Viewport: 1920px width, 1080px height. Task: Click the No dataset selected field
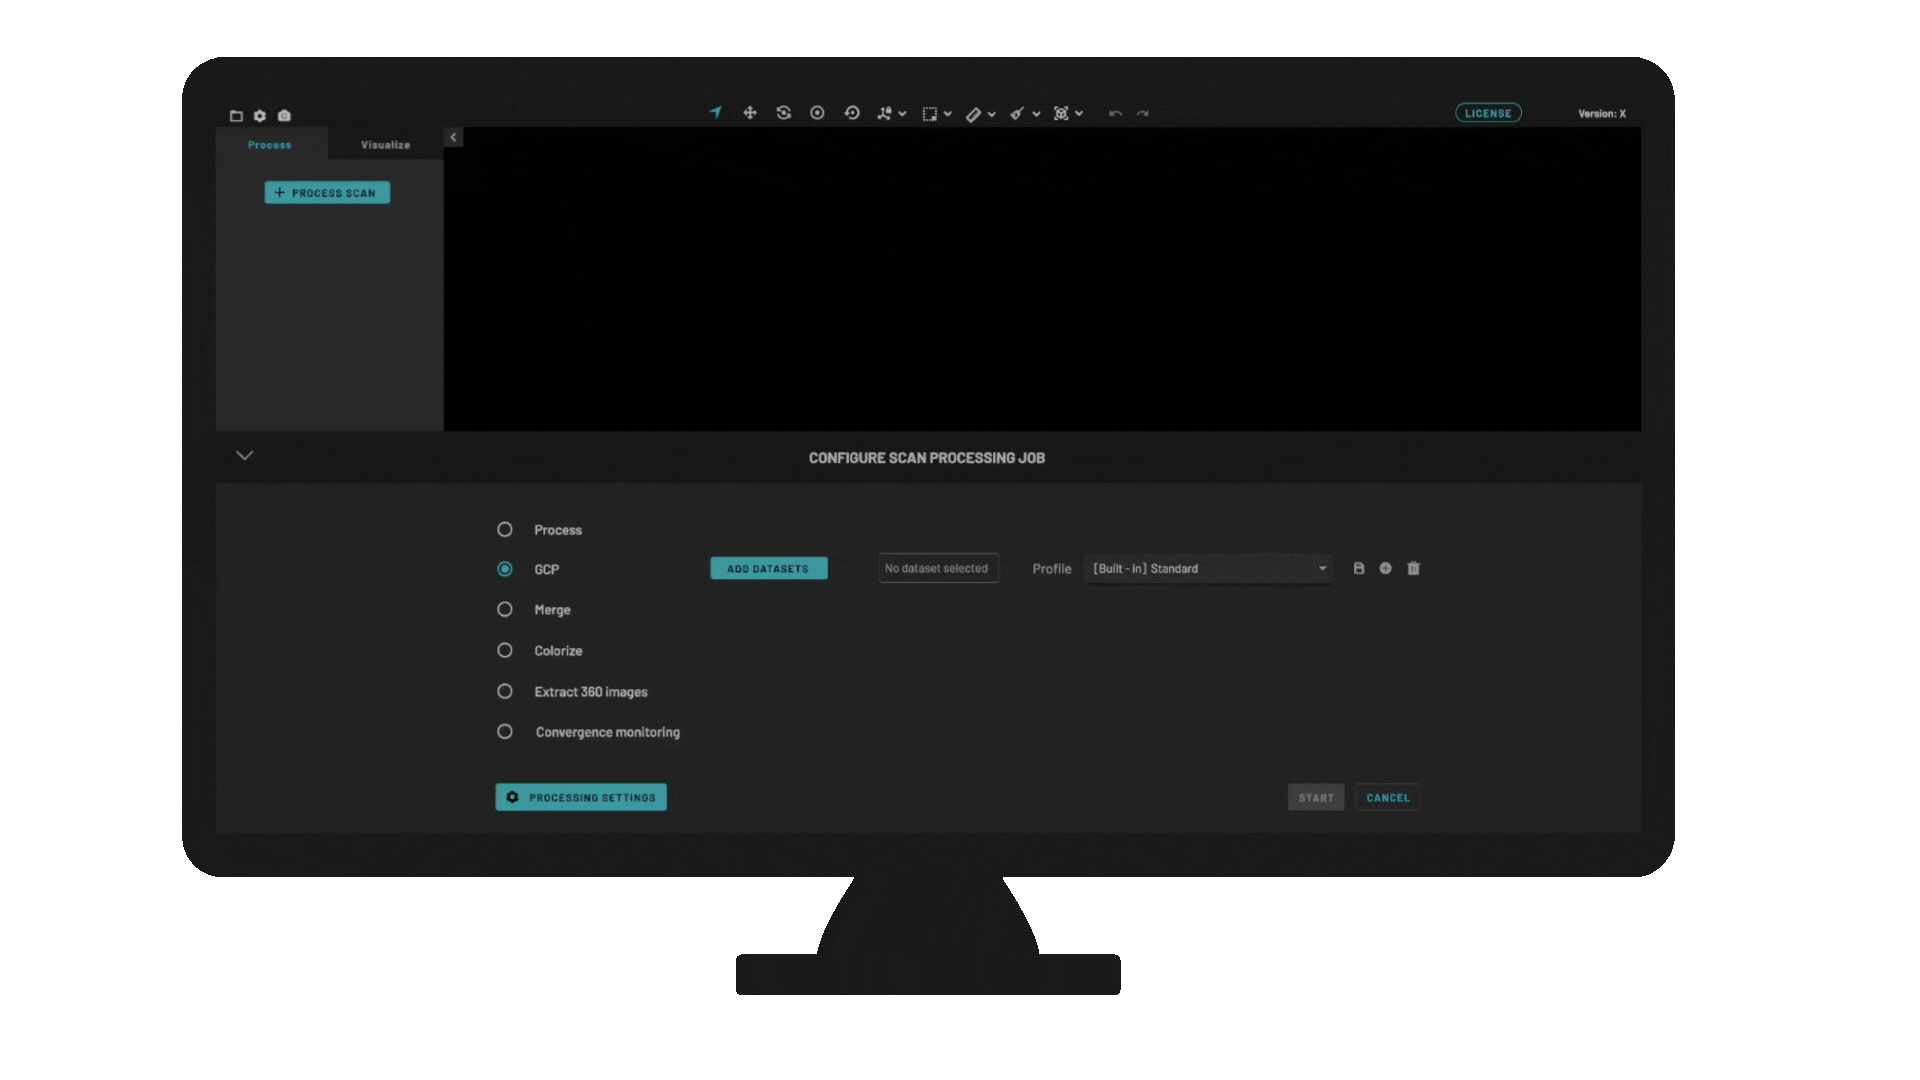click(x=937, y=568)
